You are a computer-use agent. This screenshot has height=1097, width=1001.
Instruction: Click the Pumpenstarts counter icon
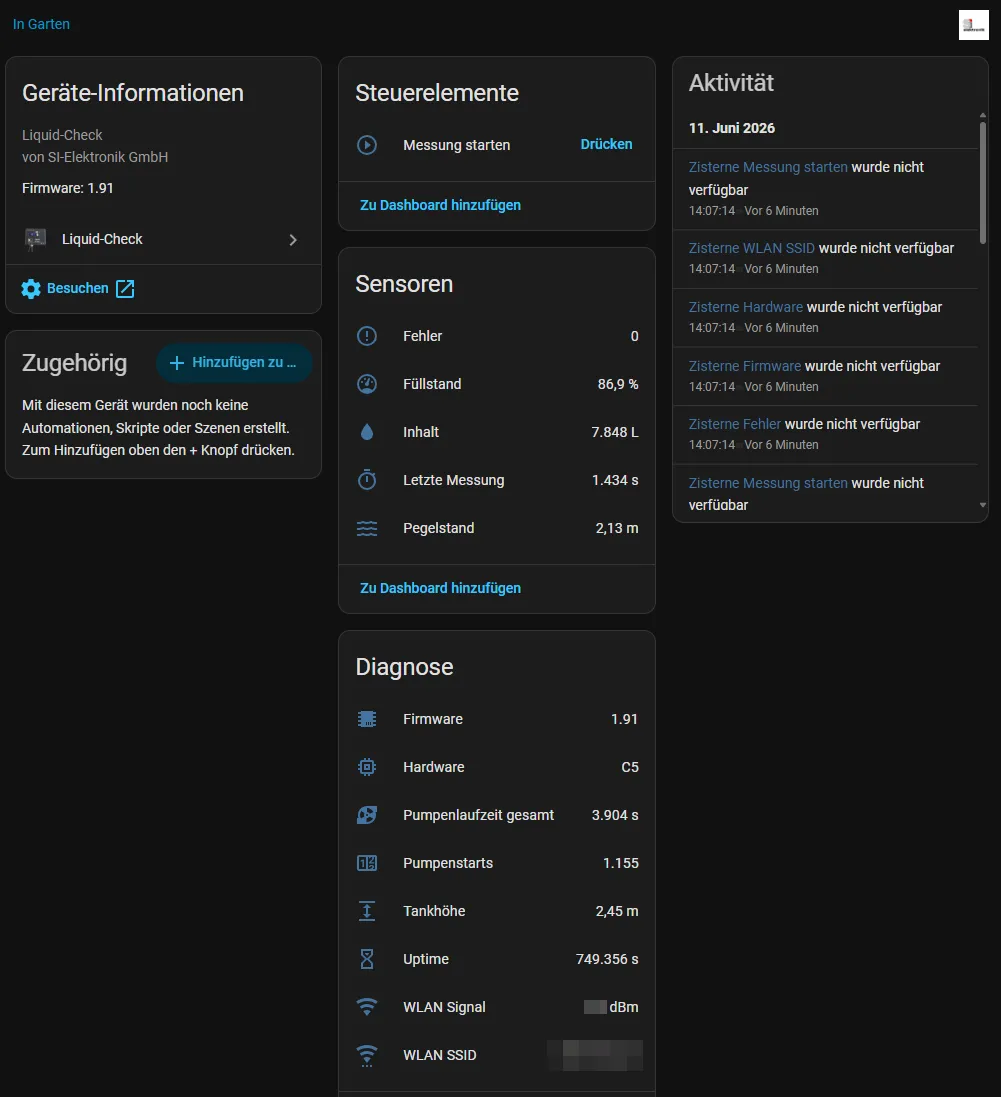point(367,863)
